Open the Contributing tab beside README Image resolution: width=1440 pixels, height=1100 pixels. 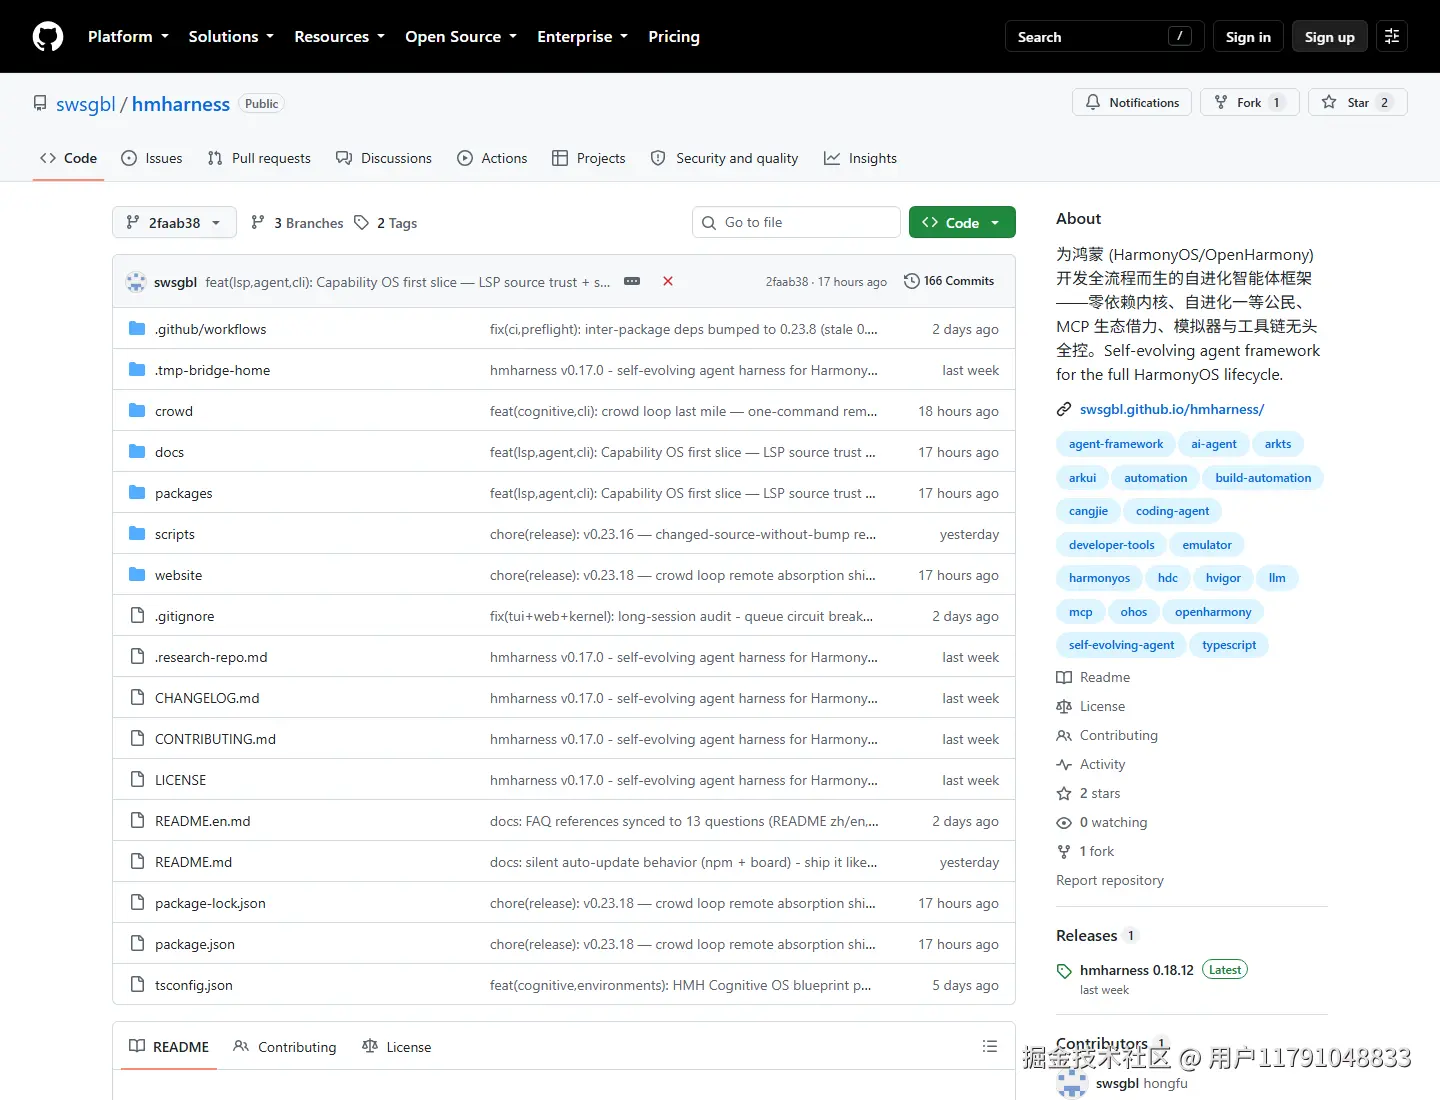click(285, 1047)
